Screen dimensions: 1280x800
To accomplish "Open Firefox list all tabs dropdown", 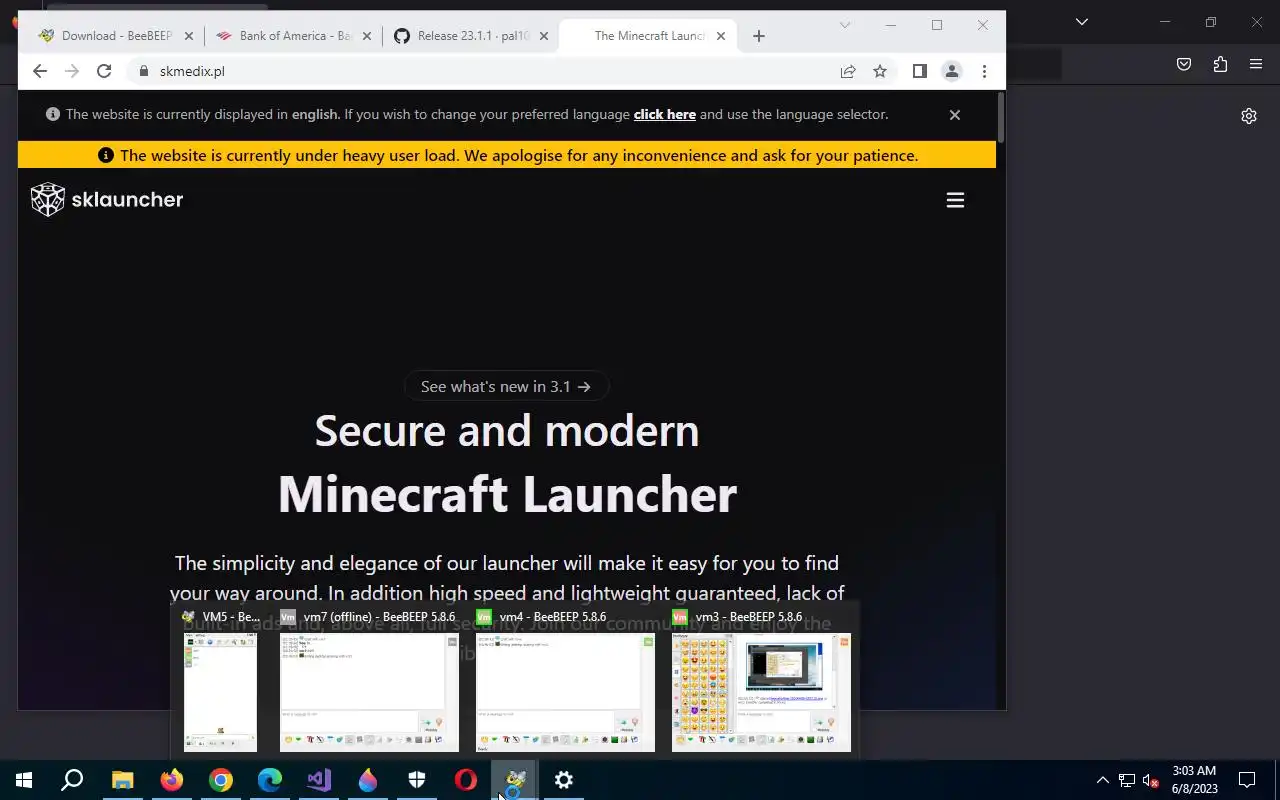I will (x=1082, y=22).
